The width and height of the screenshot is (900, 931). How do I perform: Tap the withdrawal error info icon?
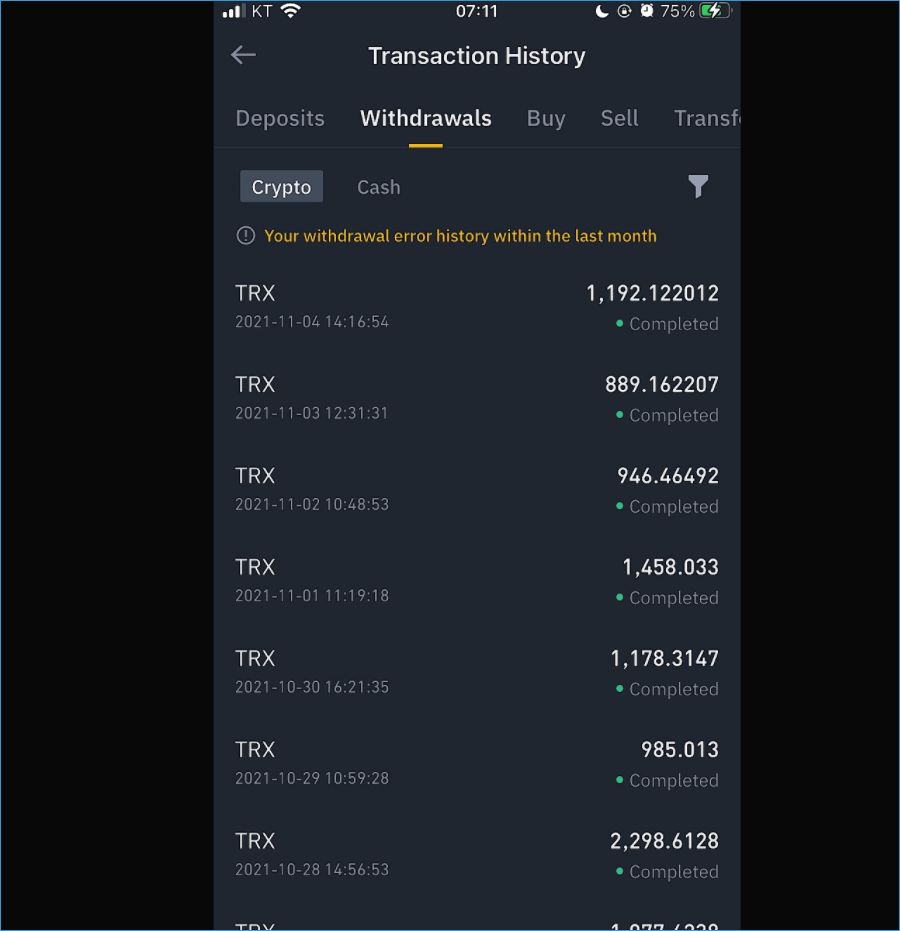246,236
